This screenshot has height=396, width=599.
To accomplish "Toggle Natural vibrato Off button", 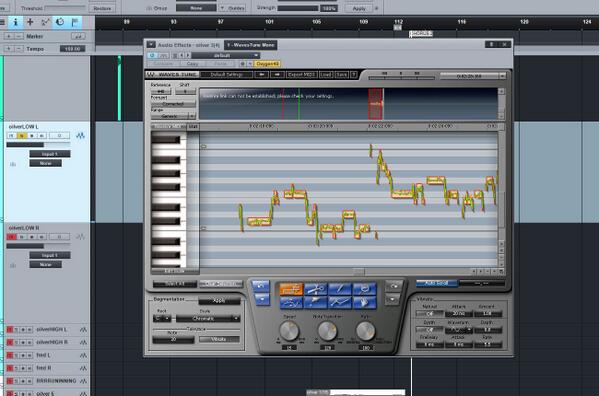I will (430, 314).
